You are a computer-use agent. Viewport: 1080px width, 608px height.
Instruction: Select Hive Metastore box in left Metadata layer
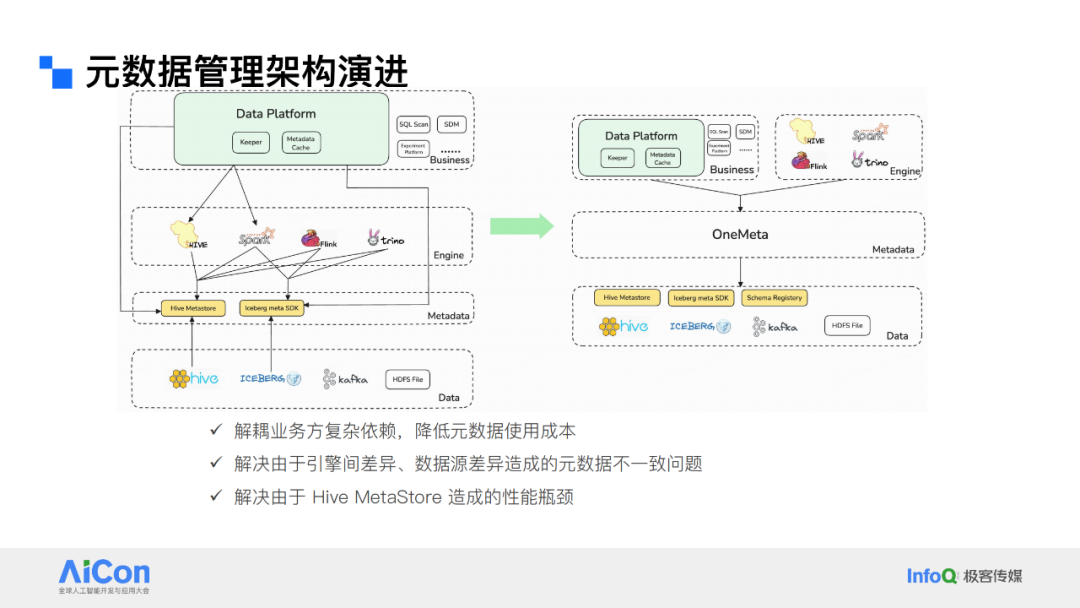[194, 308]
